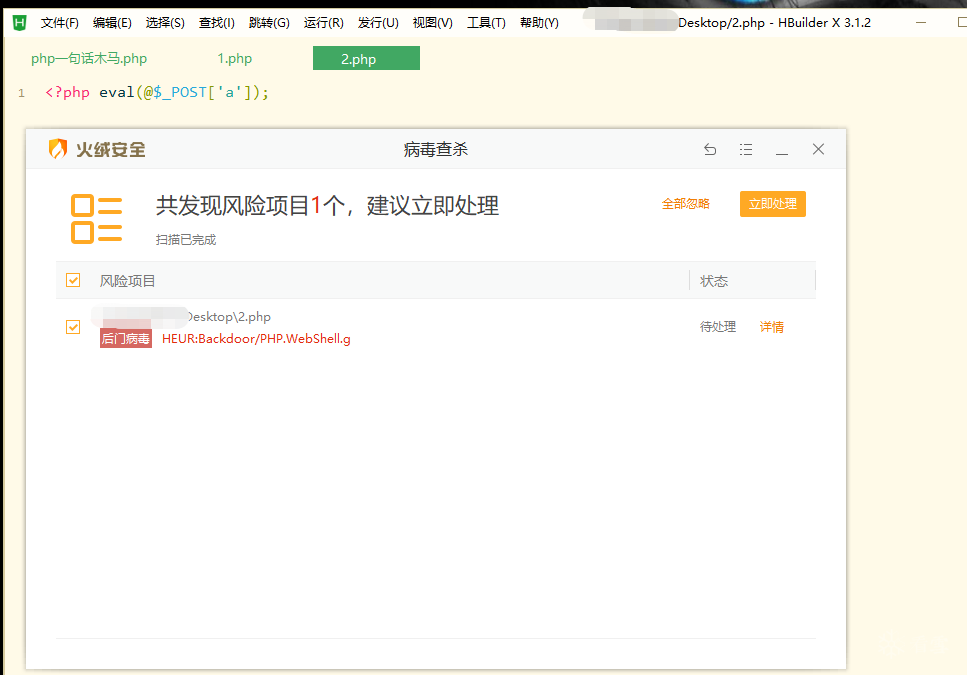Click the 扫描已完成 status text
The image size is (967, 675).
coord(186,240)
